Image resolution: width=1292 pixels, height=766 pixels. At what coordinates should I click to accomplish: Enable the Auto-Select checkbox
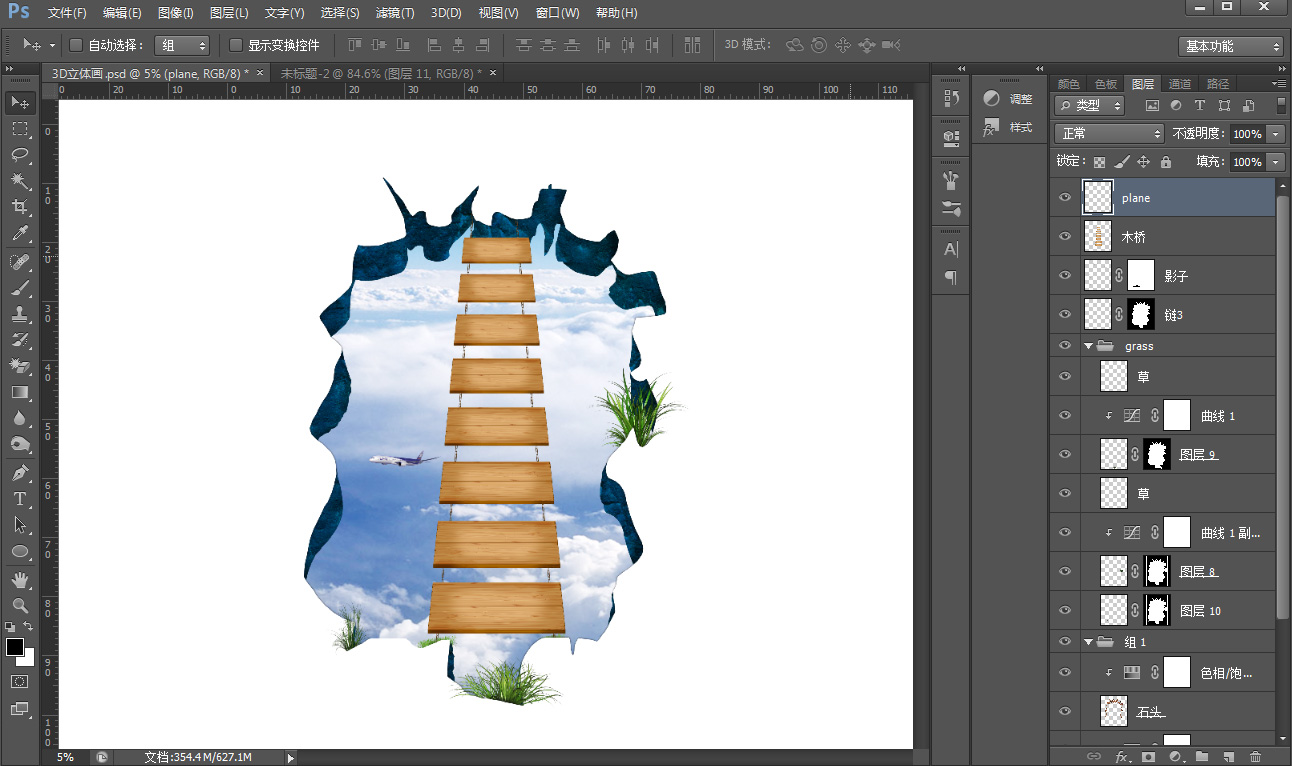pos(76,45)
